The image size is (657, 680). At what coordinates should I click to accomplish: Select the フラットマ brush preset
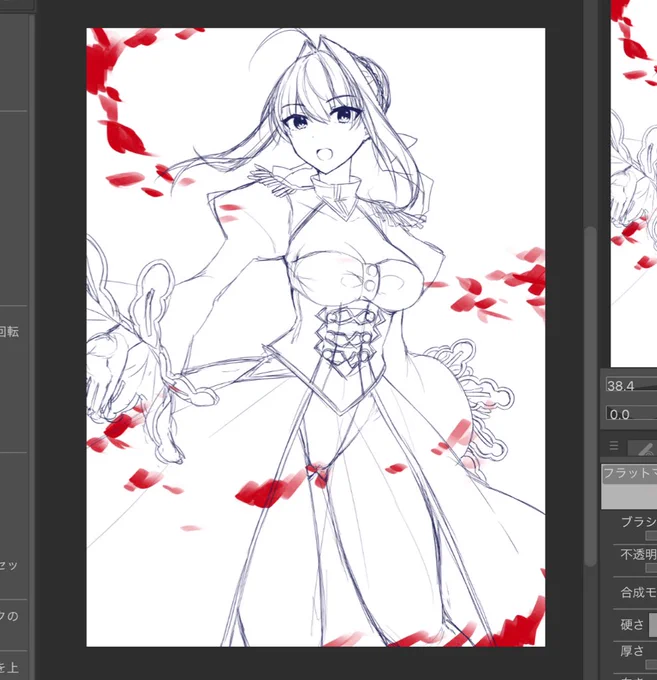[629, 487]
